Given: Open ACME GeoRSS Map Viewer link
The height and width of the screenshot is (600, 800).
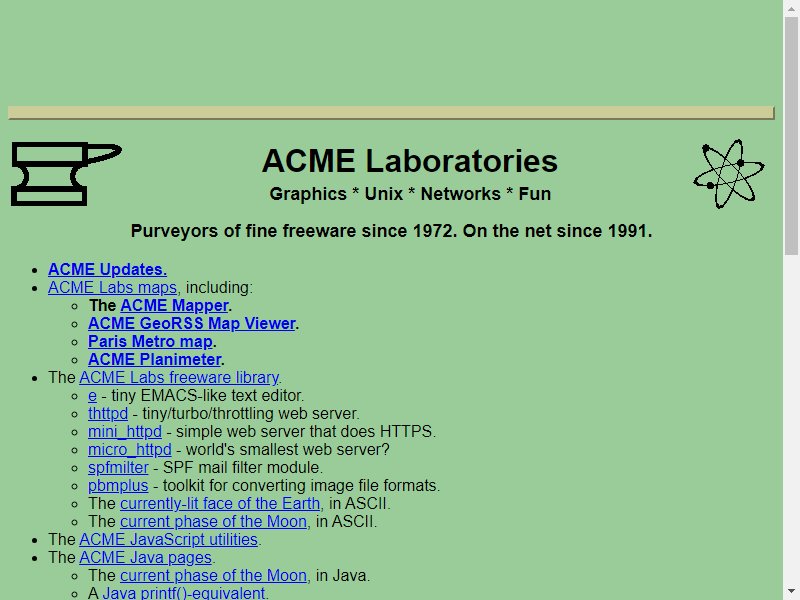Looking at the screenshot, I should 192,323.
